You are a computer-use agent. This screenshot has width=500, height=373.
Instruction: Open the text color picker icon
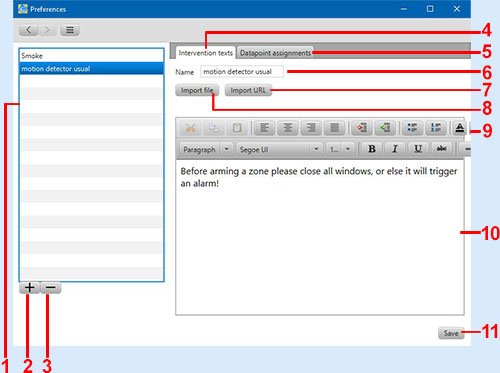[x=460, y=128]
